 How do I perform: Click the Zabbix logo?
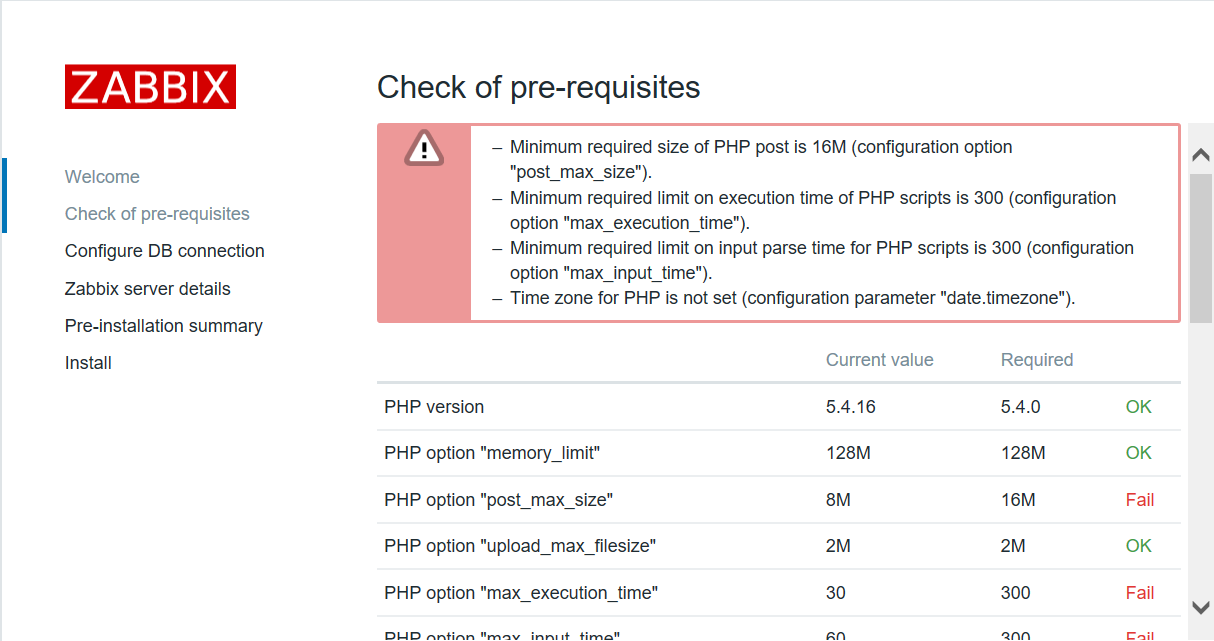150,87
